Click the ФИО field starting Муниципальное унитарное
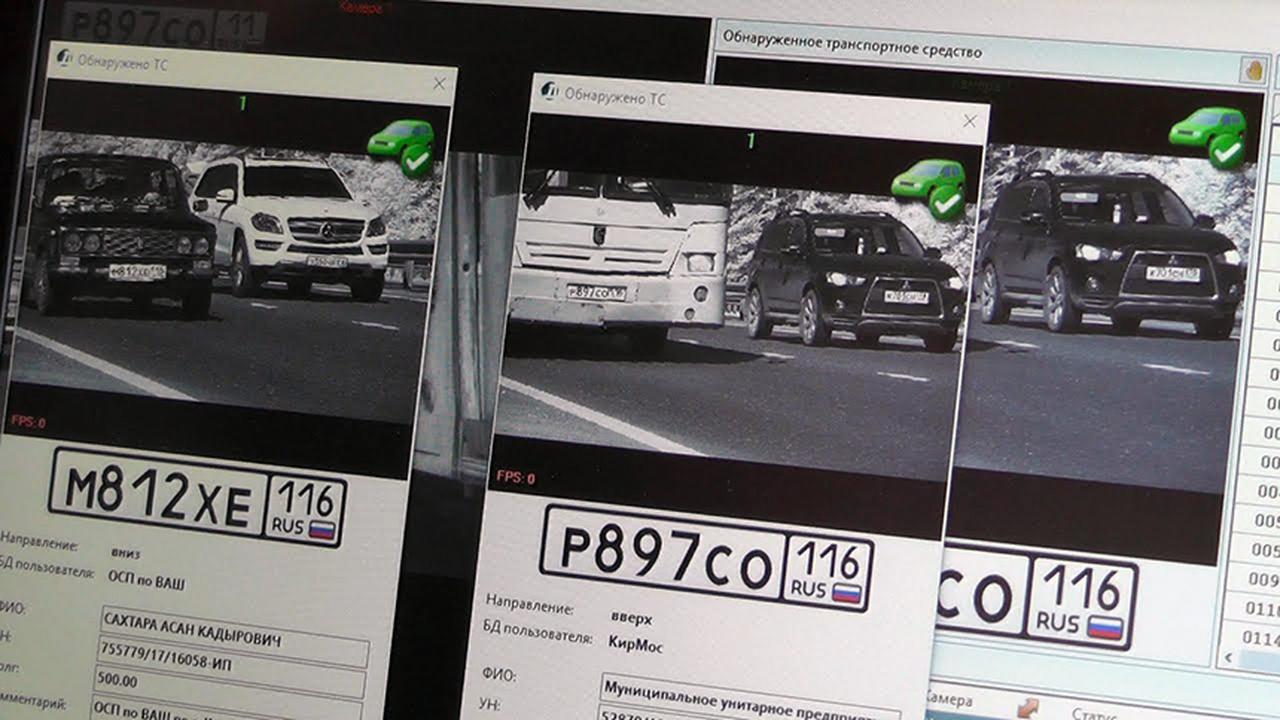This screenshot has width=1280, height=720. point(750,697)
